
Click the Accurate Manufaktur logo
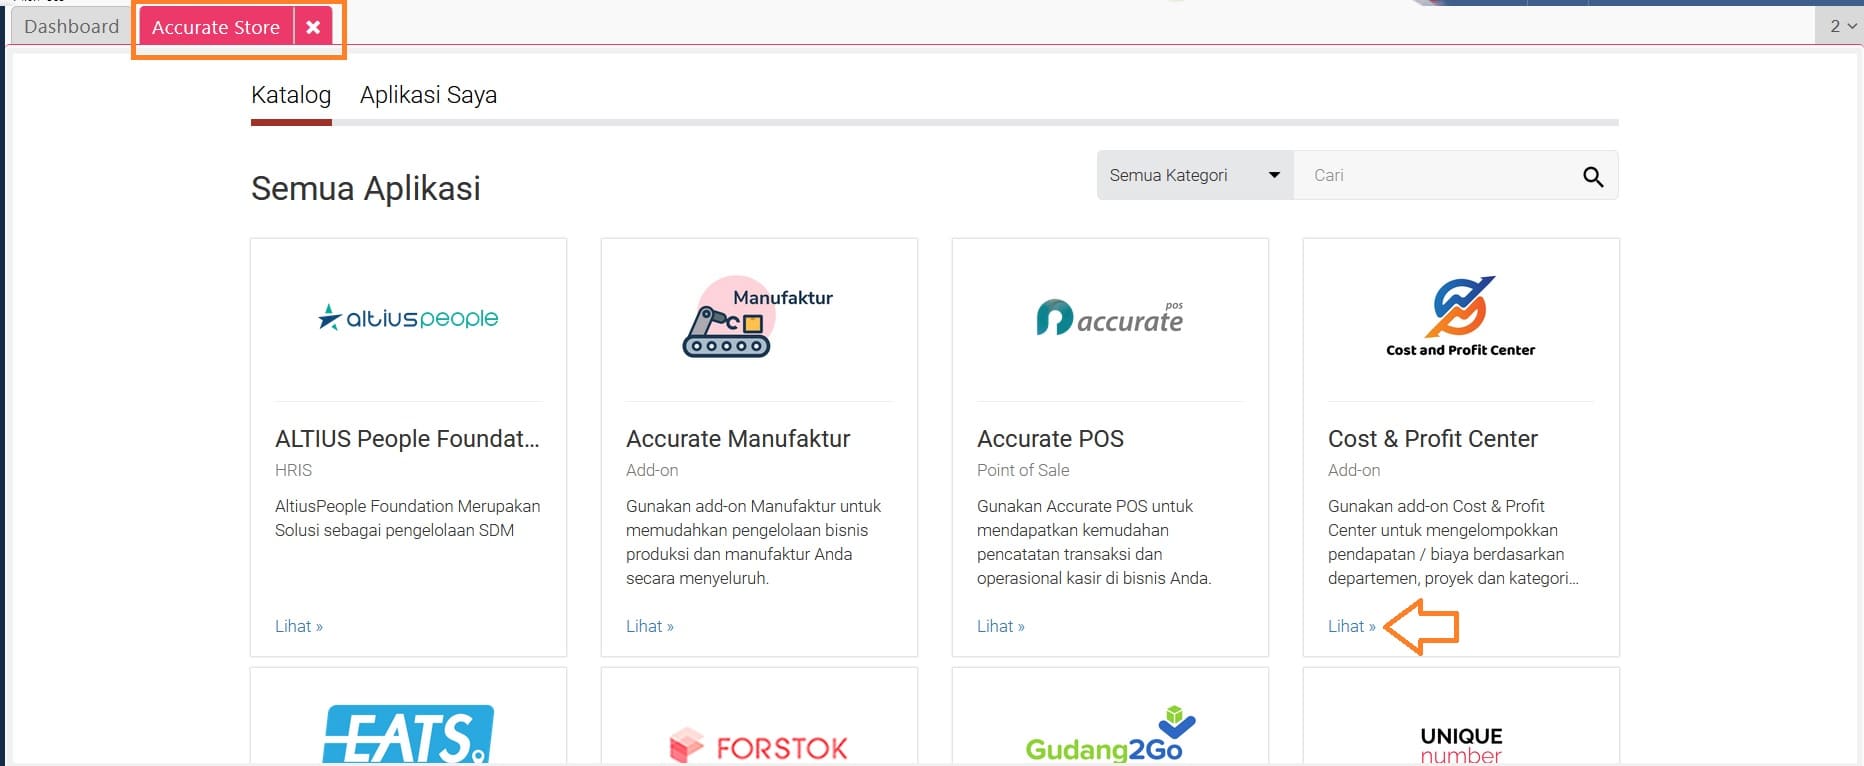pyautogui.click(x=758, y=317)
